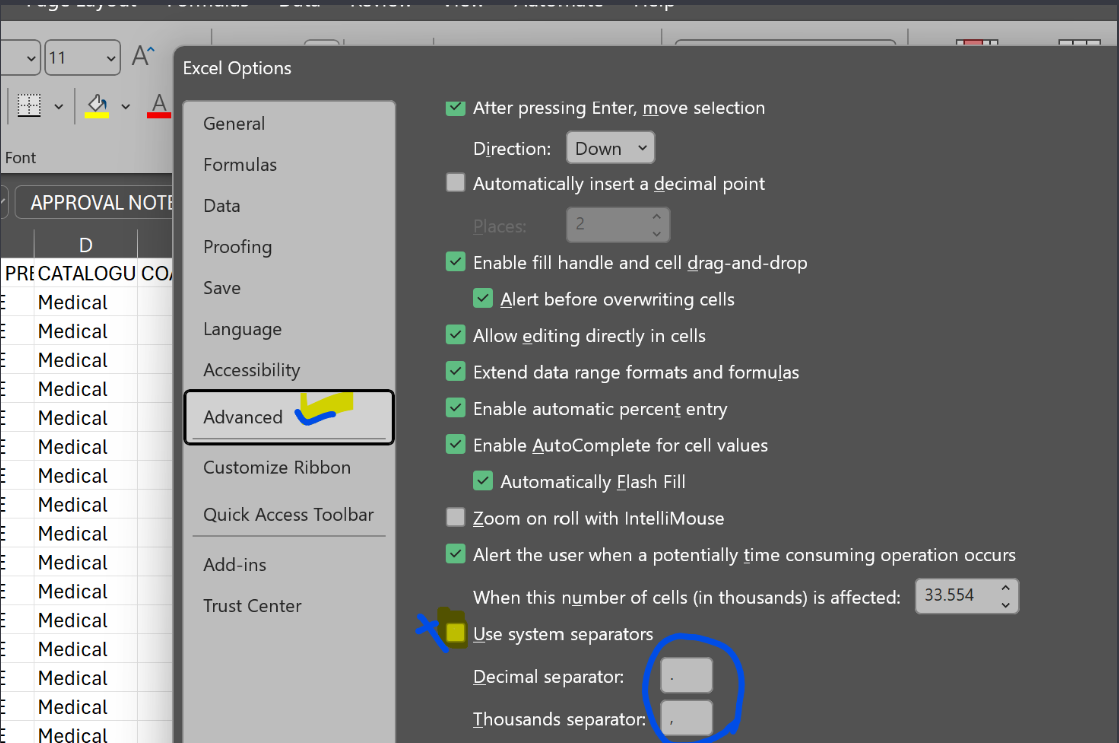
Task: Toggle Alert the user time consuming operation
Action: [455, 553]
